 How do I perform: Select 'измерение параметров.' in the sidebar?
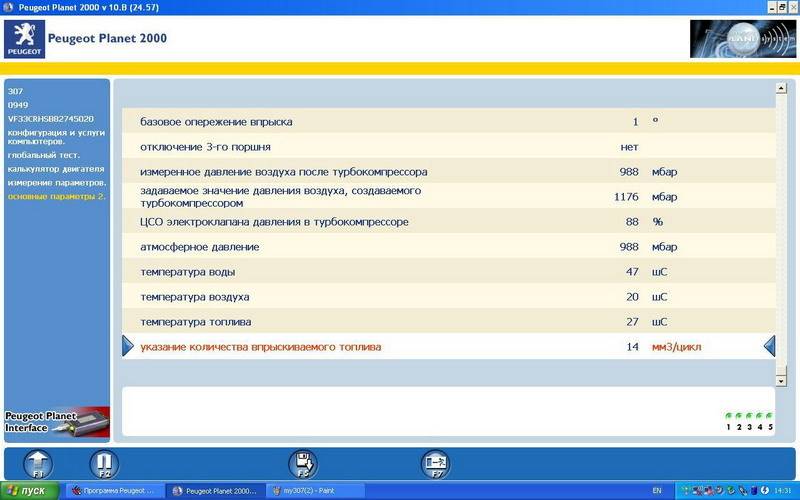coord(56,183)
